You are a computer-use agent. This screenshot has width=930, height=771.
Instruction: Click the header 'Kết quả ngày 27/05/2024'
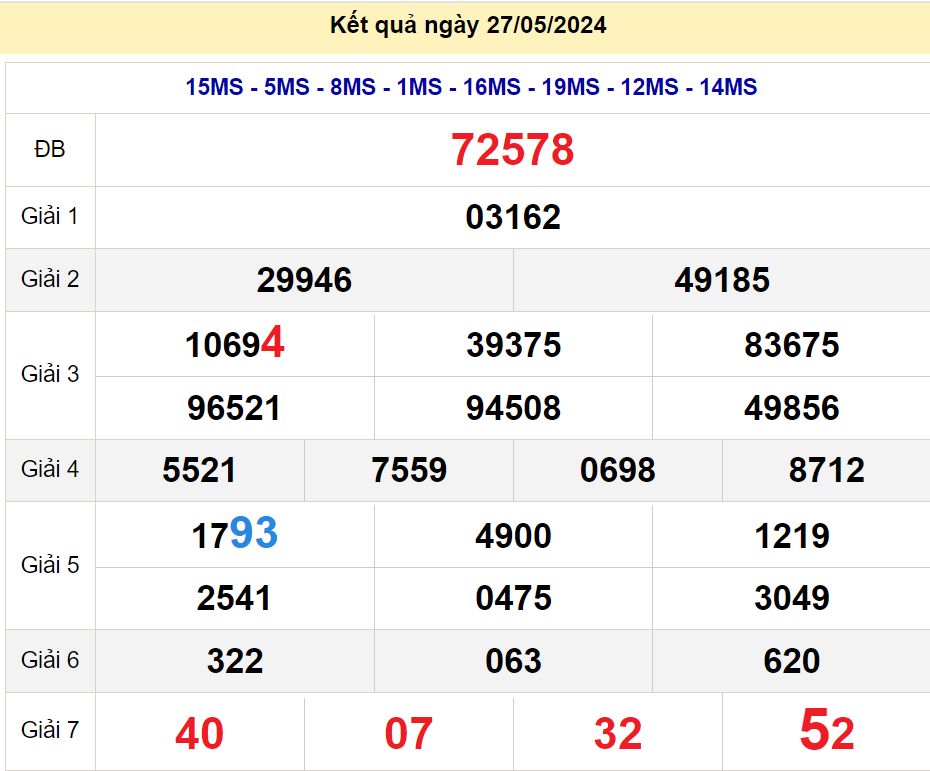[468, 25]
